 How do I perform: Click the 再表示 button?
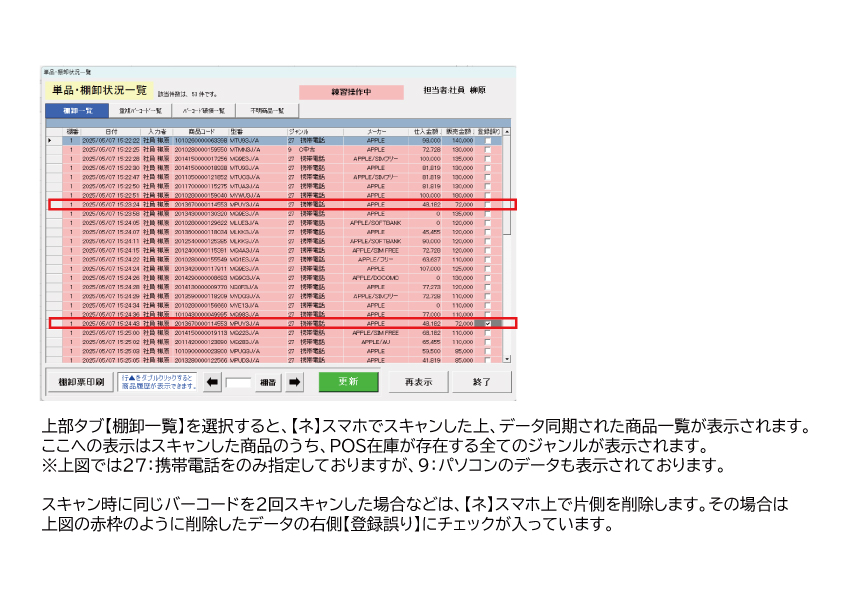pyautogui.click(x=418, y=381)
